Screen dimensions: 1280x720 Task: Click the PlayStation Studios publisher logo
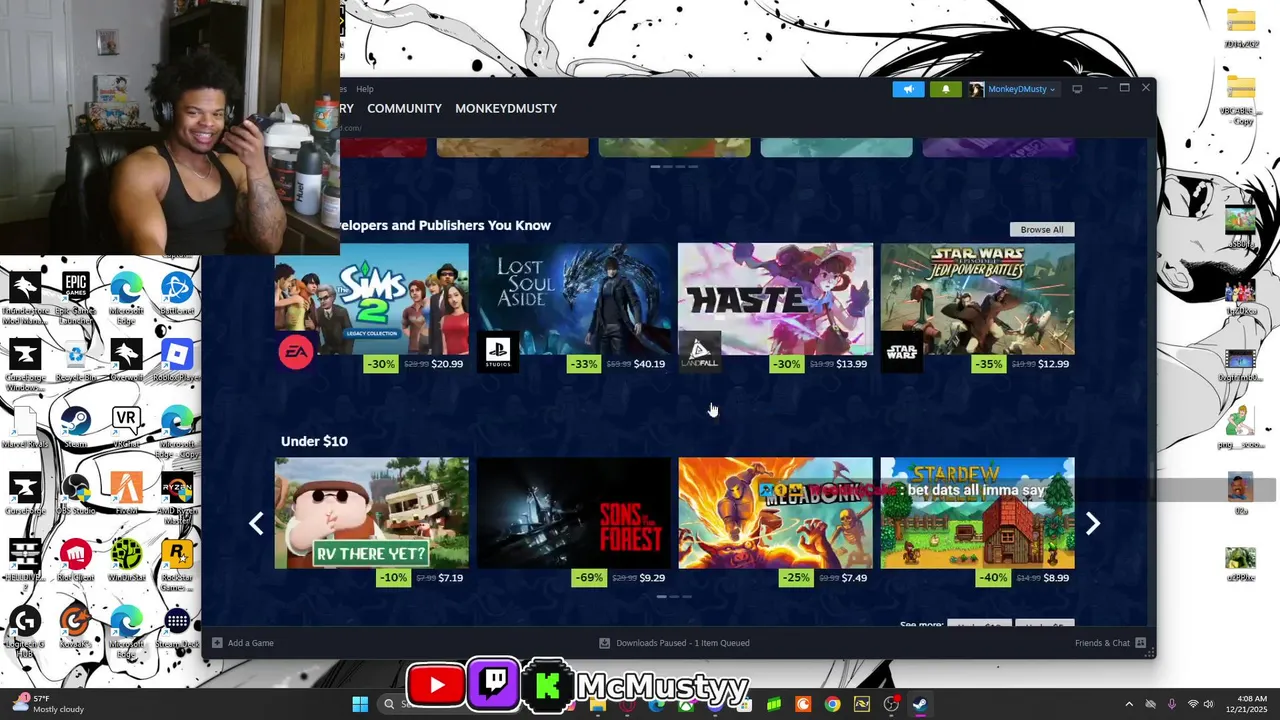(x=498, y=352)
